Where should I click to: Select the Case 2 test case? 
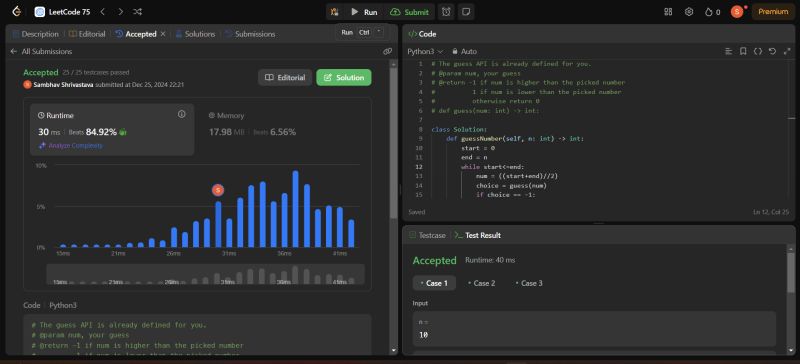(x=481, y=283)
